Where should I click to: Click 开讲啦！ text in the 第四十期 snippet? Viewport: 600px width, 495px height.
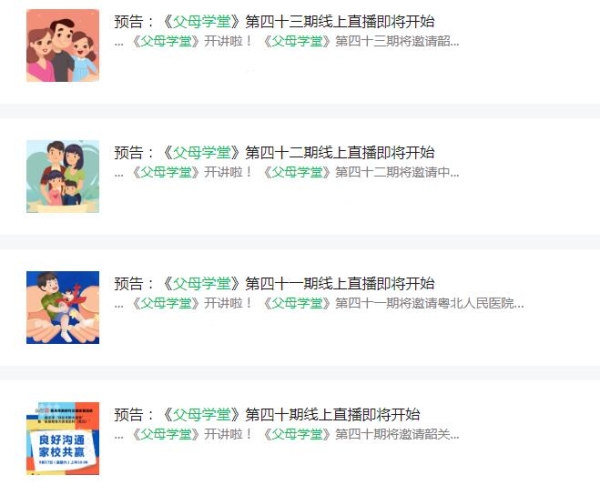(x=228, y=434)
